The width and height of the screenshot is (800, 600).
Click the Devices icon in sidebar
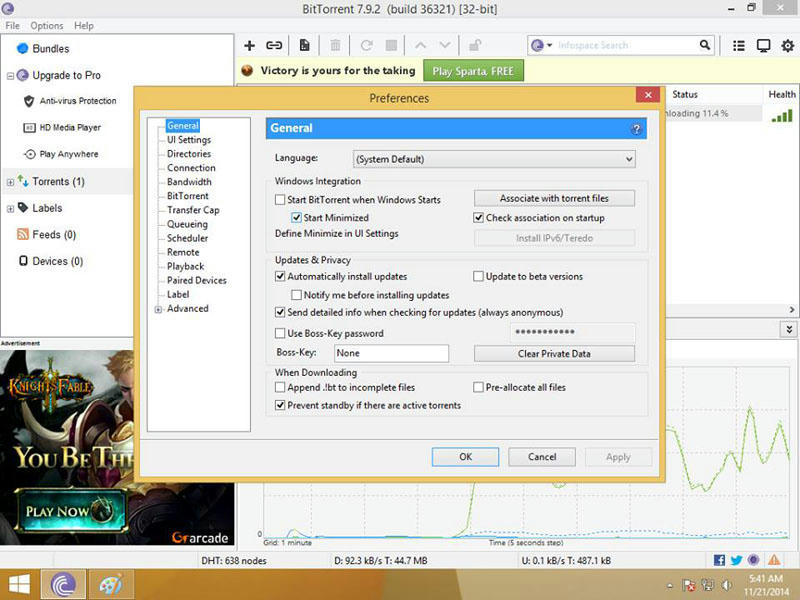click(23, 261)
